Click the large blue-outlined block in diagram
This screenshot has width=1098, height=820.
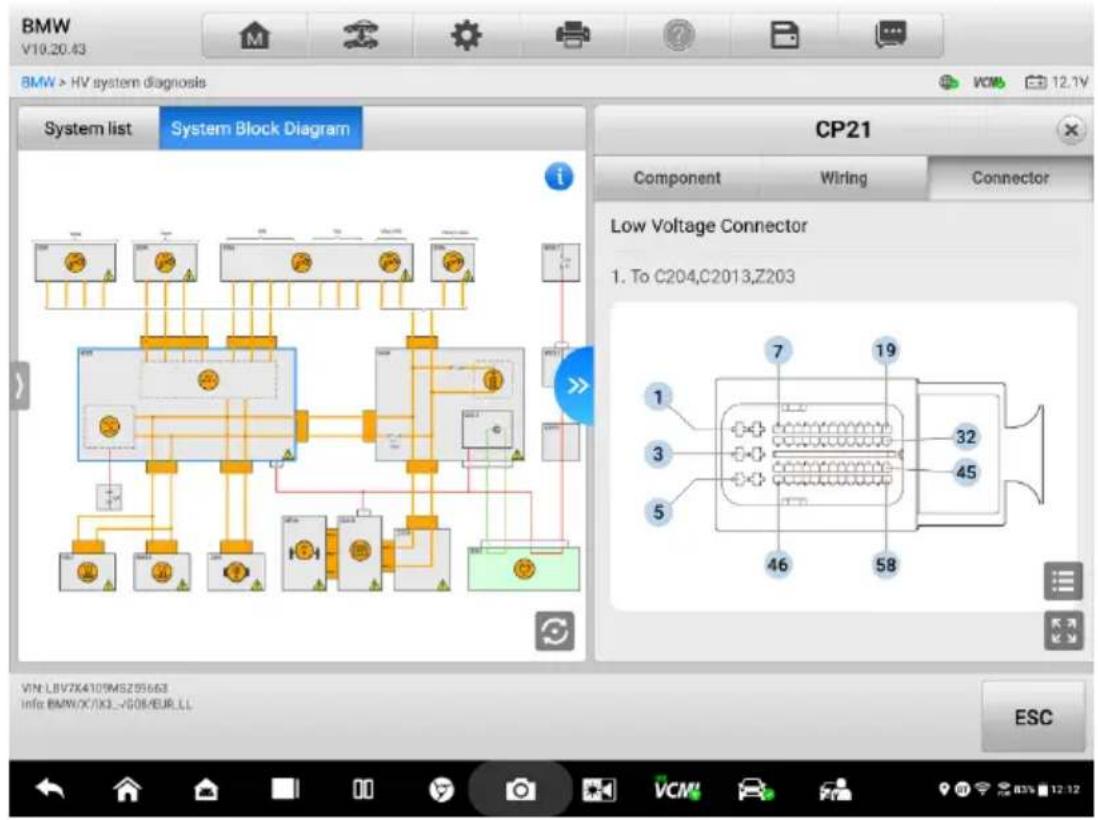click(x=186, y=404)
